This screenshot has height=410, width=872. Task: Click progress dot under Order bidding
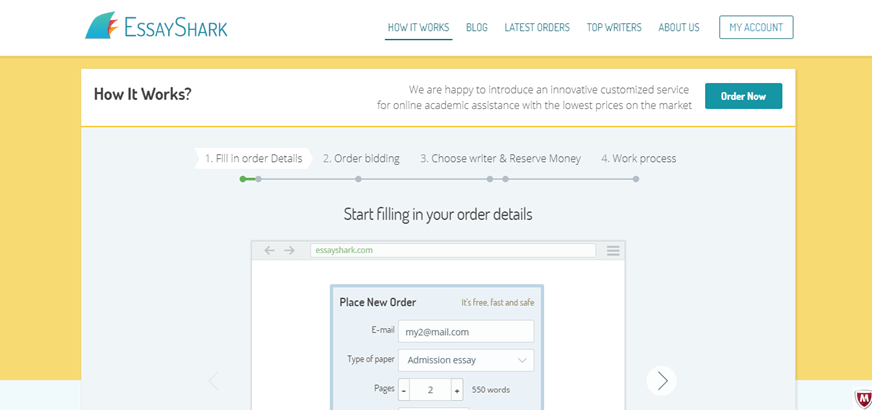(x=359, y=179)
